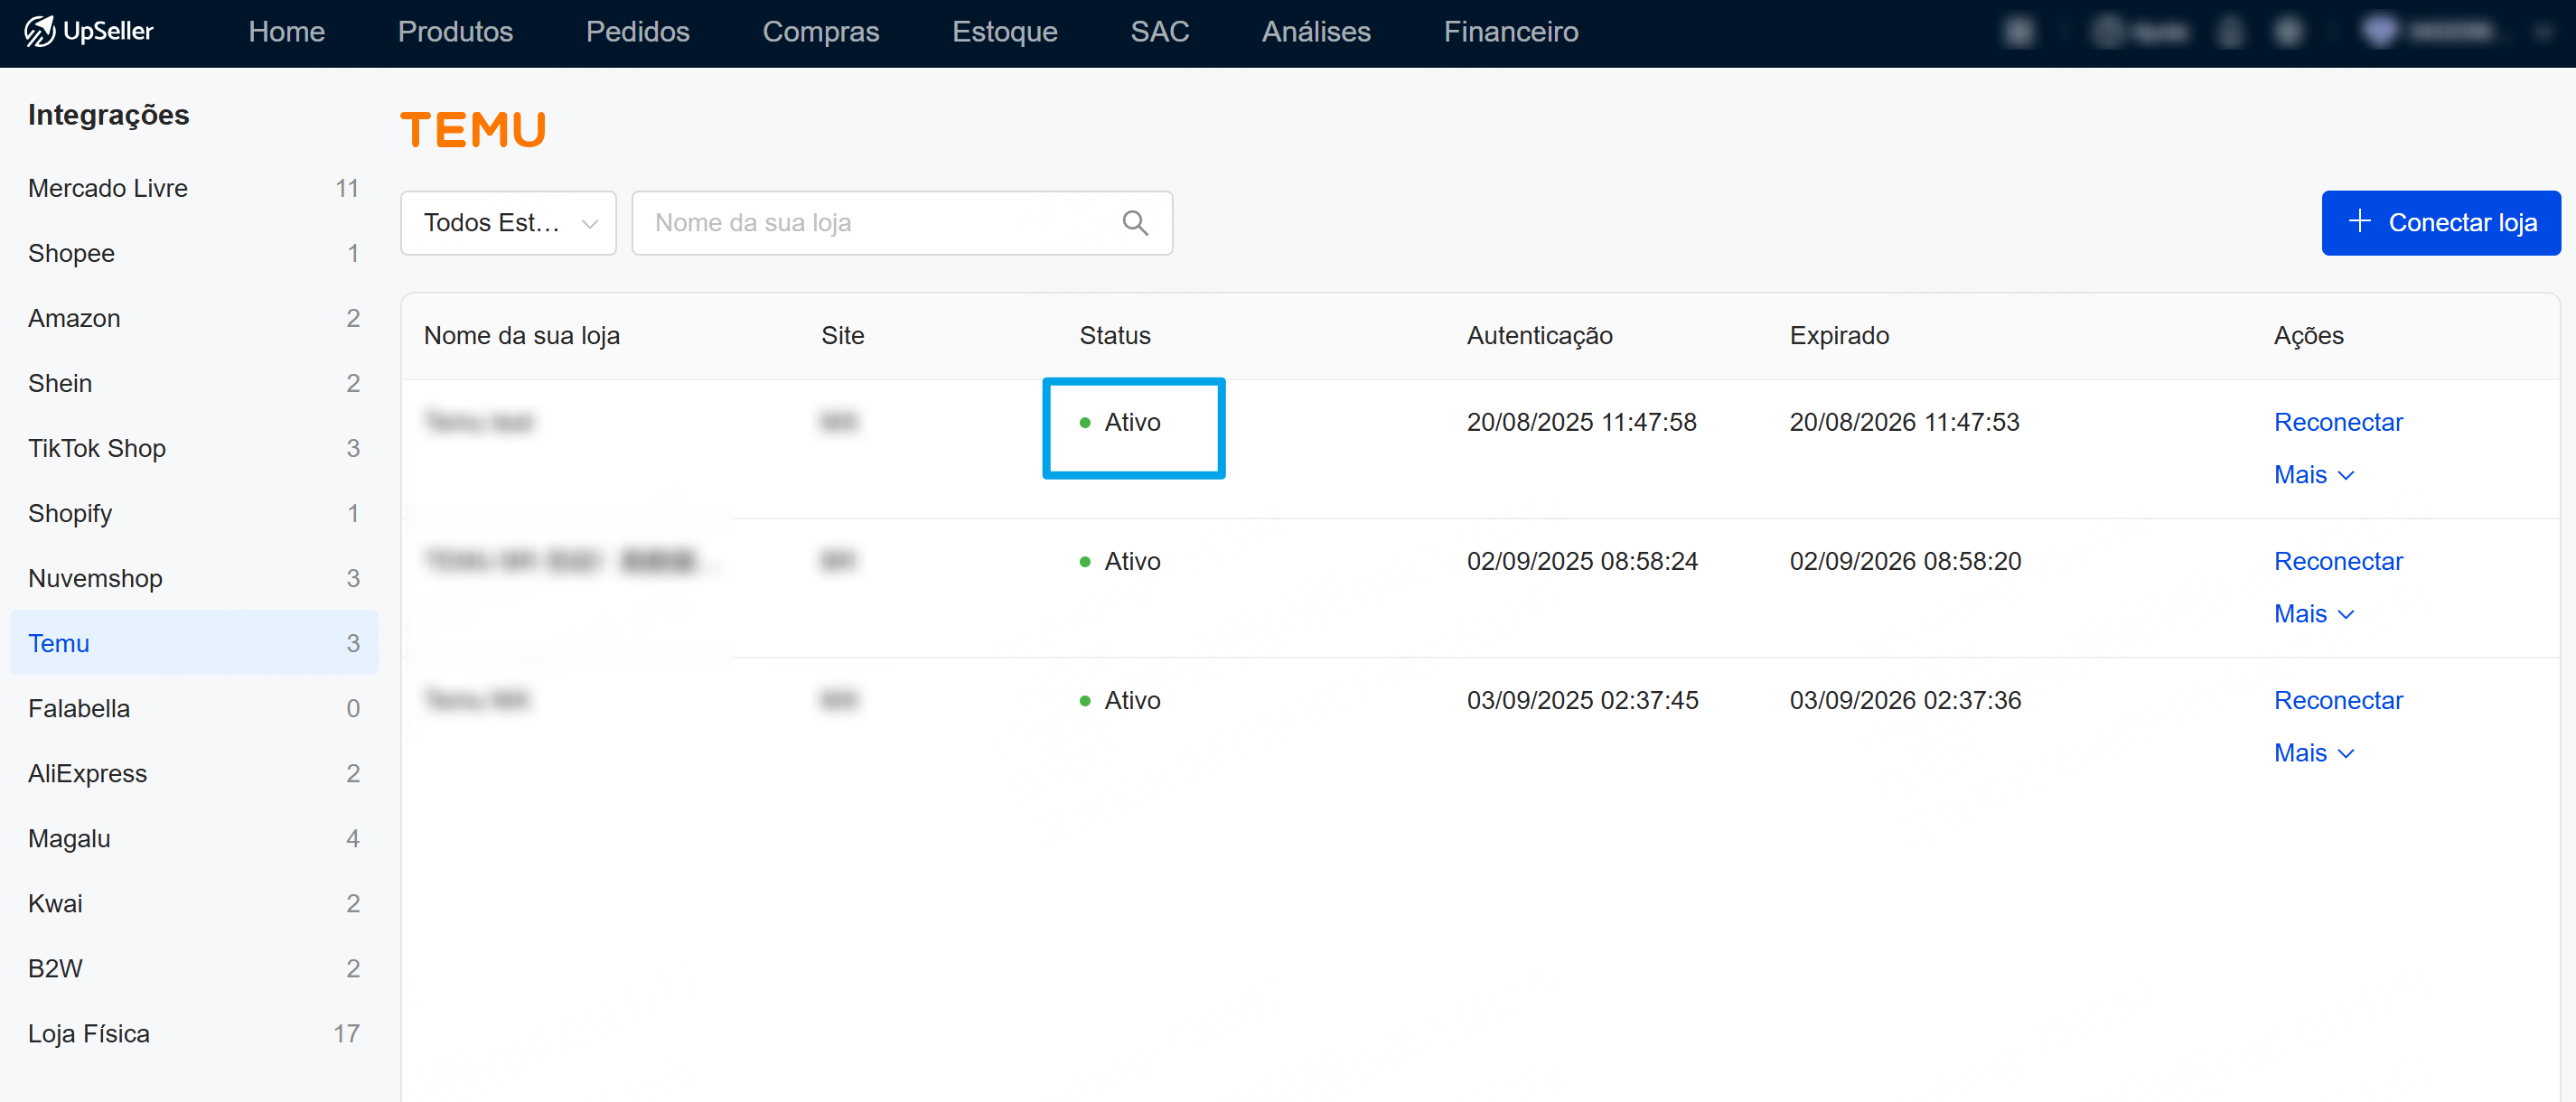Click expiry date 02/09/2026 08:58:20
The height and width of the screenshot is (1102, 2576).
tap(1905, 561)
